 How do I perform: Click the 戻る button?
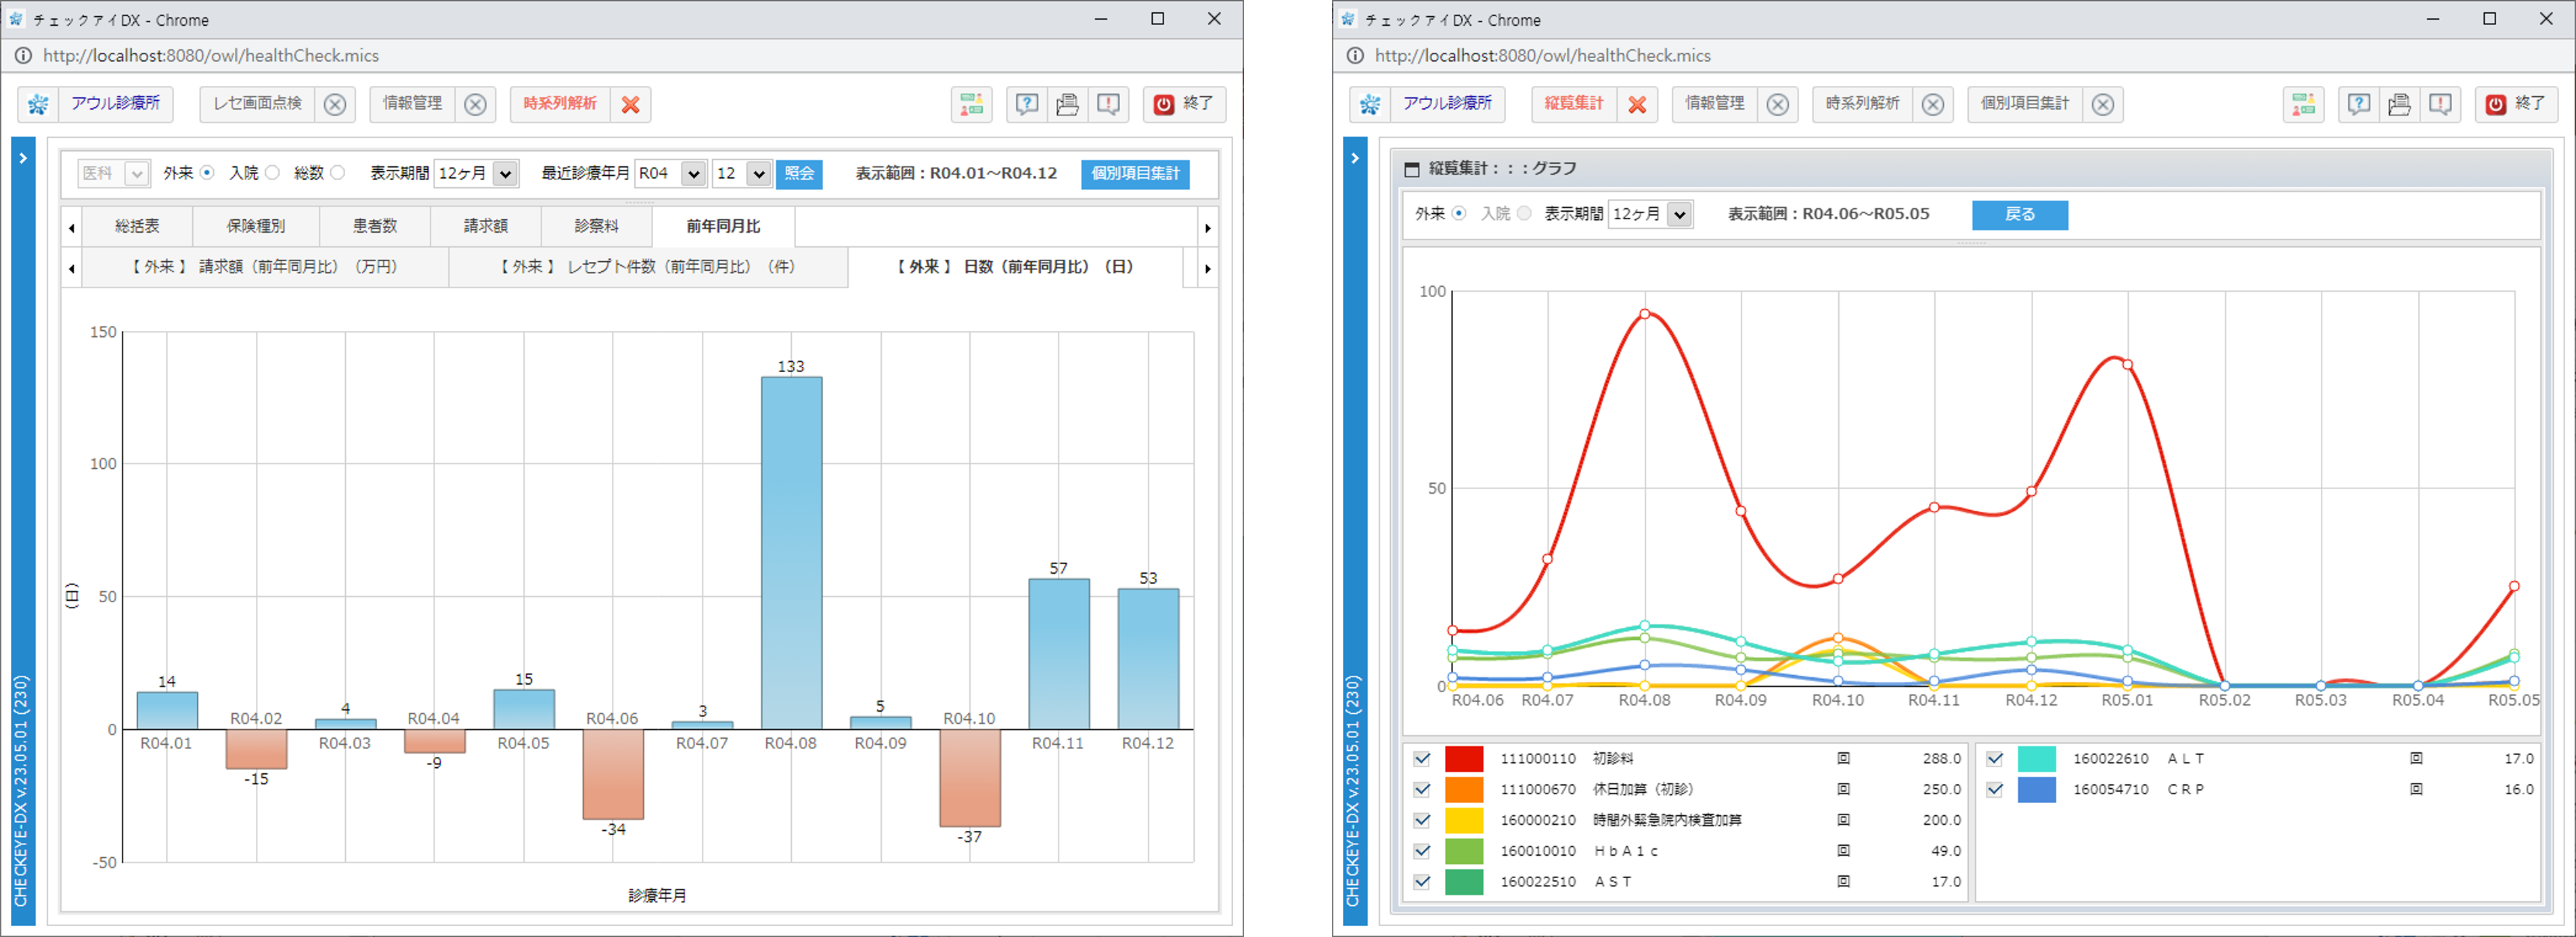2020,215
